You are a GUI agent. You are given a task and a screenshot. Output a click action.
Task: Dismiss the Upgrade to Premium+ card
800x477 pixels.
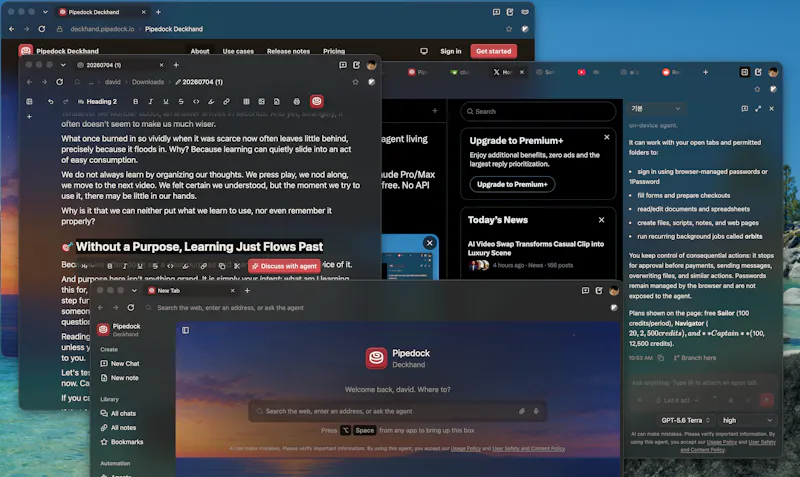607,137
